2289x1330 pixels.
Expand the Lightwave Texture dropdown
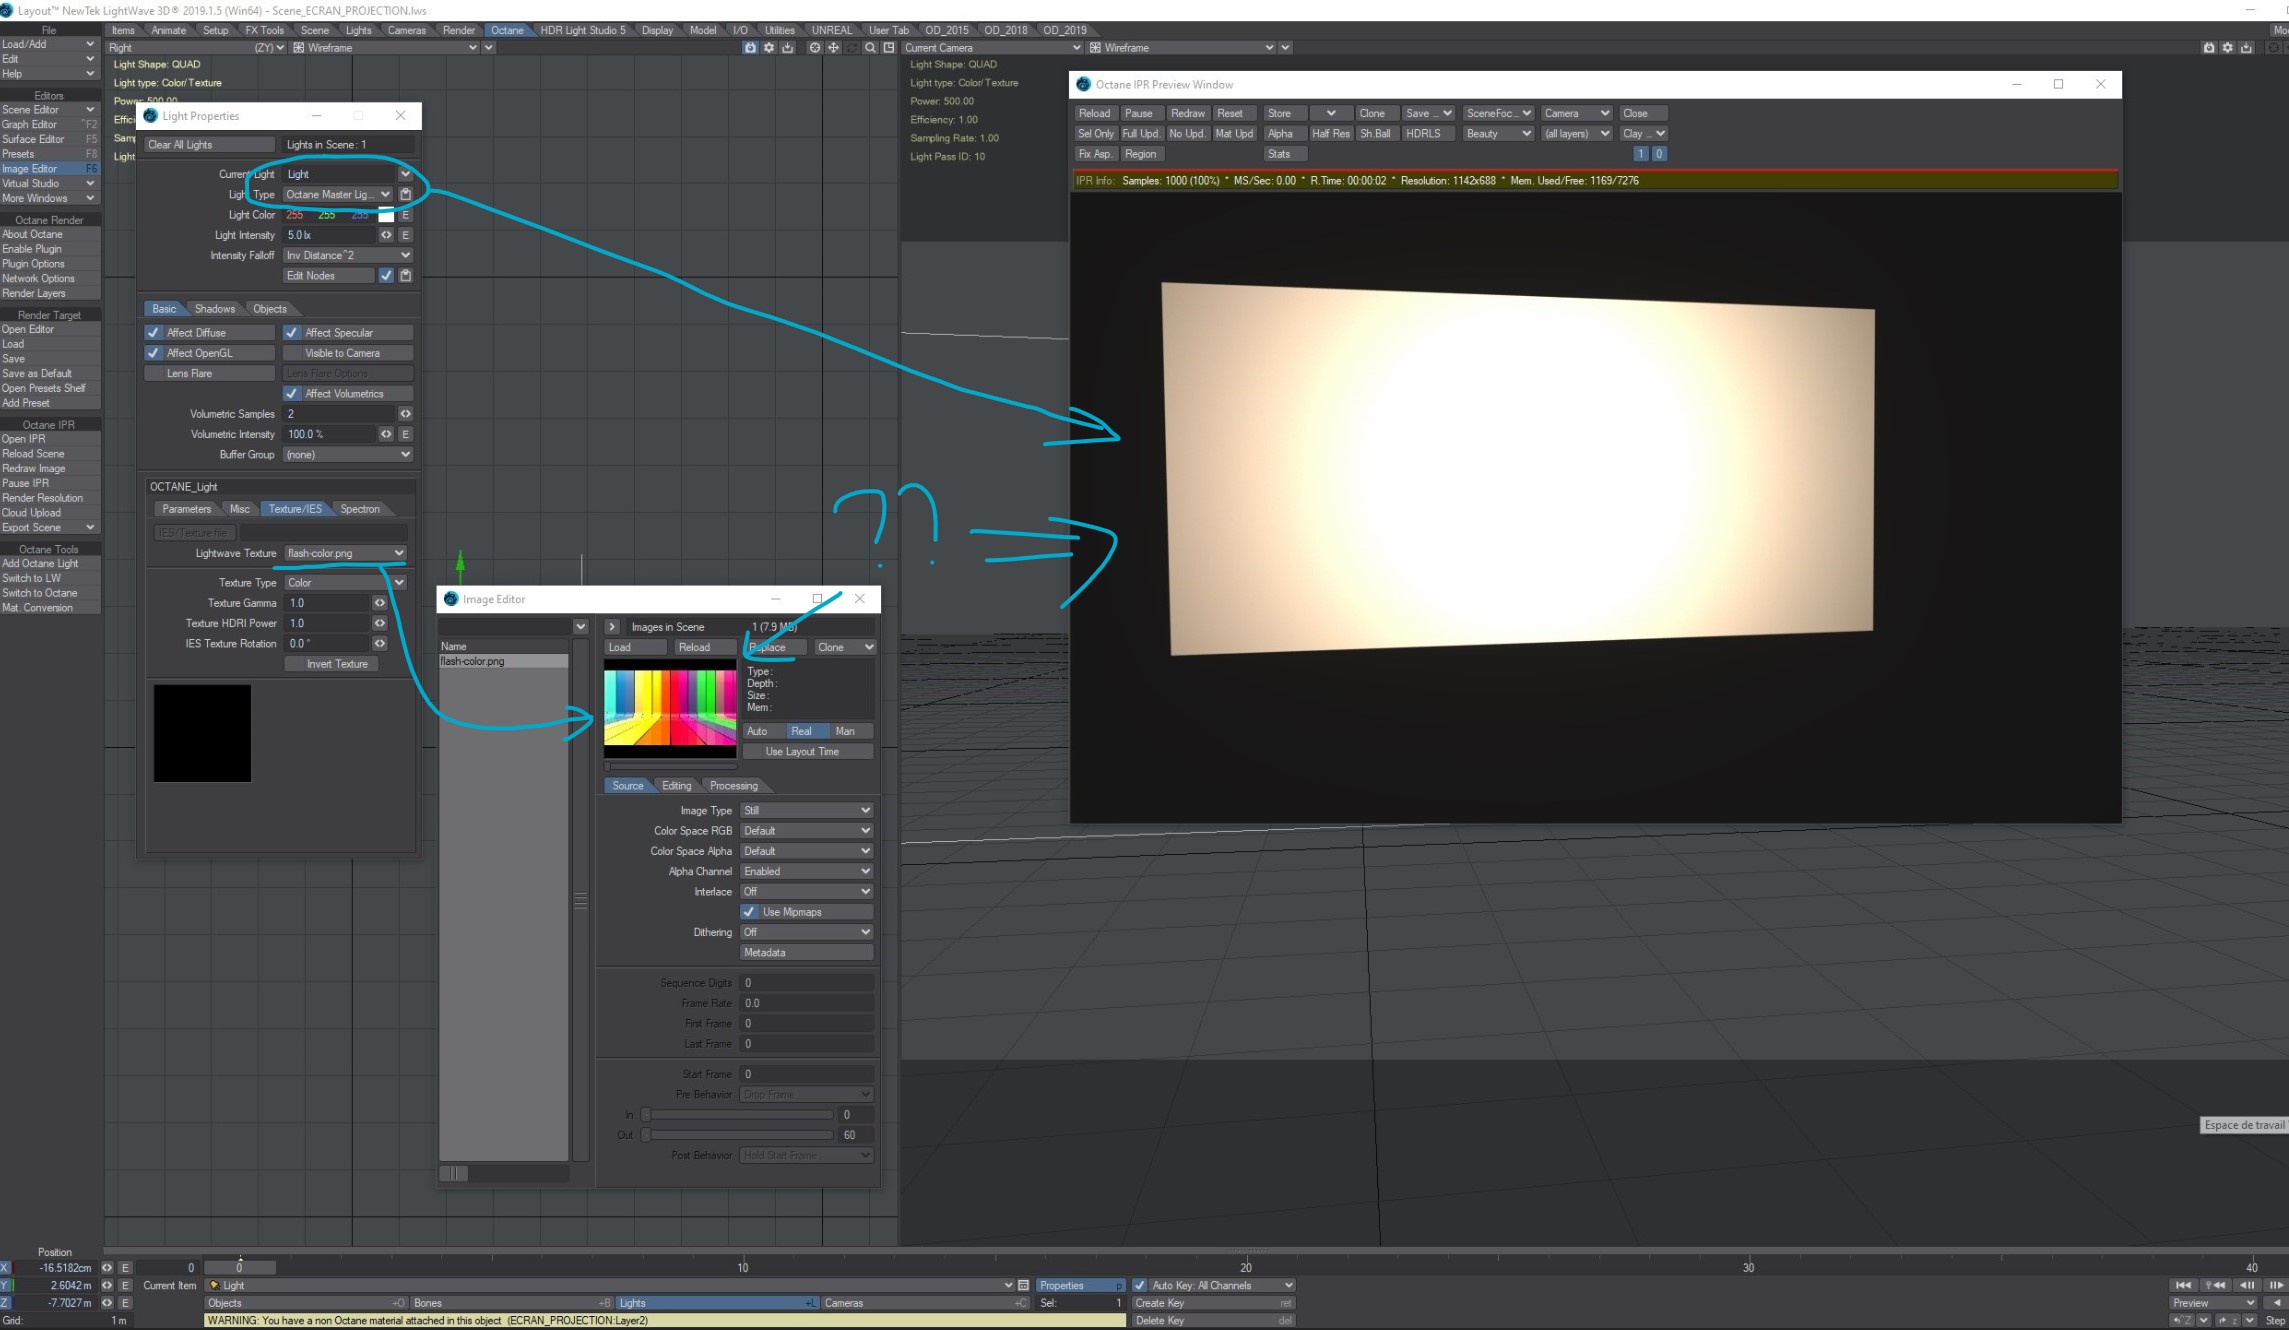345,553
